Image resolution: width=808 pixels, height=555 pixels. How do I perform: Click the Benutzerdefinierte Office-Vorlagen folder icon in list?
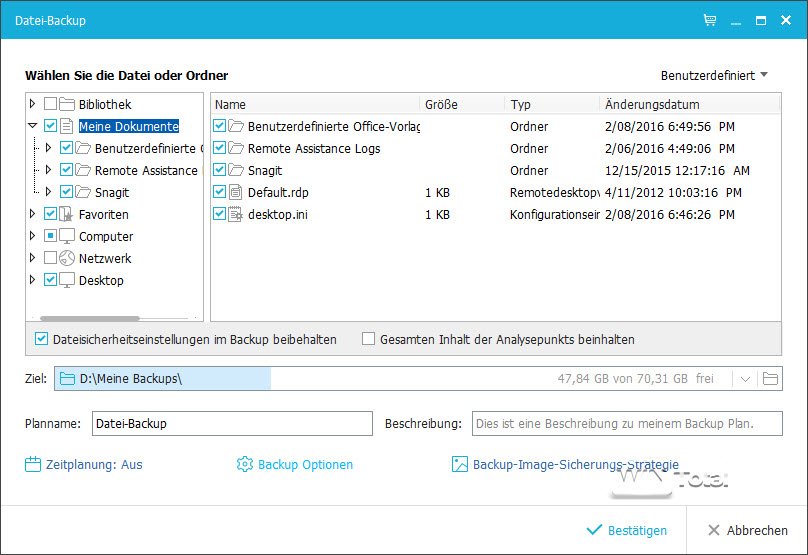[x=236, y=126]
